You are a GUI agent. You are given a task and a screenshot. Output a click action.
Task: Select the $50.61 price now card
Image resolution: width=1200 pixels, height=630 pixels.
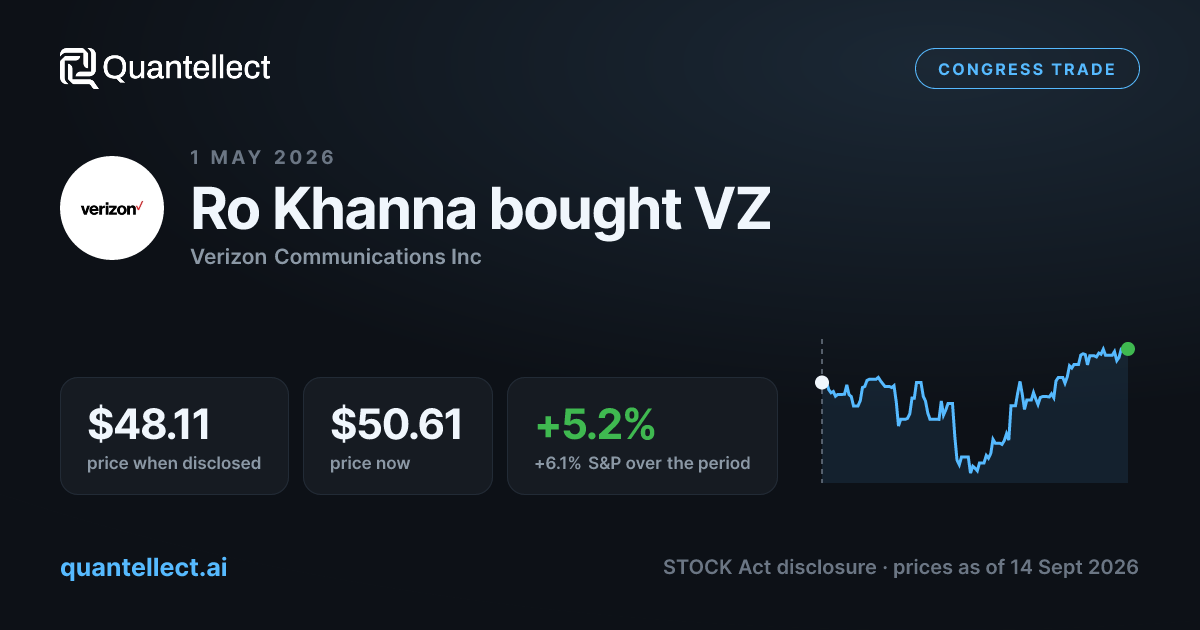[x=398, y=436]
